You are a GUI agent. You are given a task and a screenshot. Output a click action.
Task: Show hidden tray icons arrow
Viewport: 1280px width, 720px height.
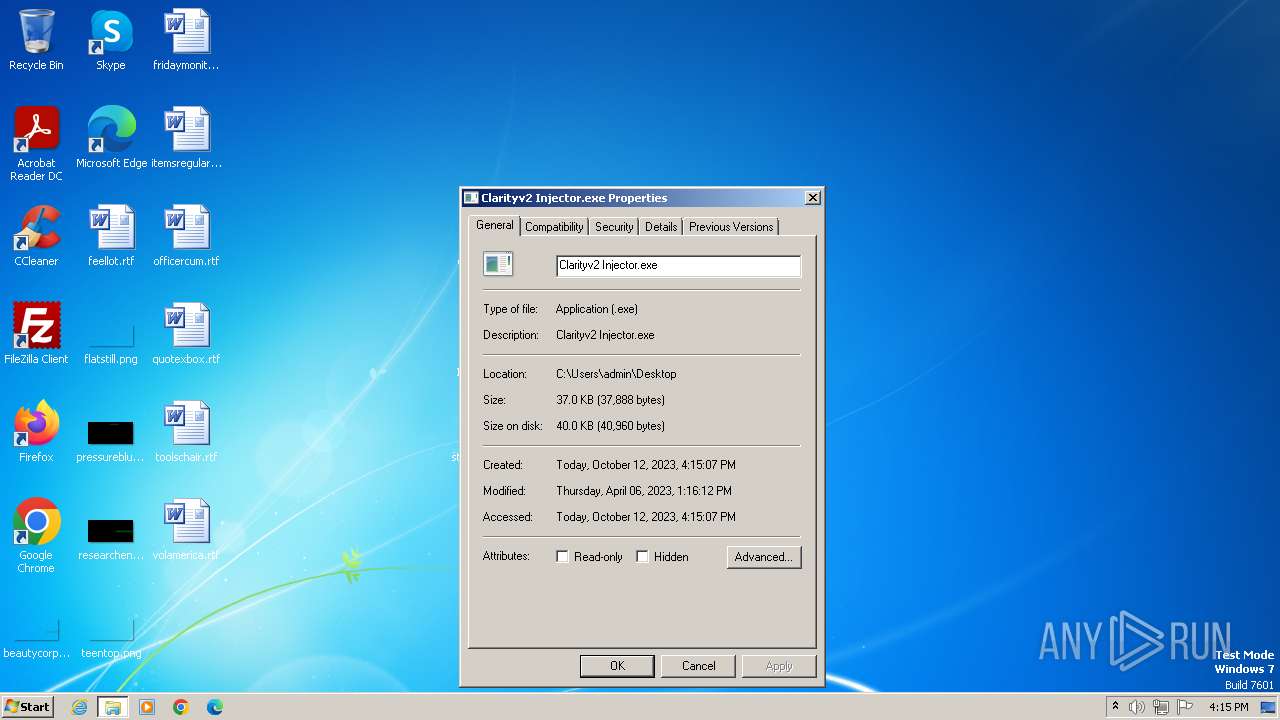(x=1115, y=707)
